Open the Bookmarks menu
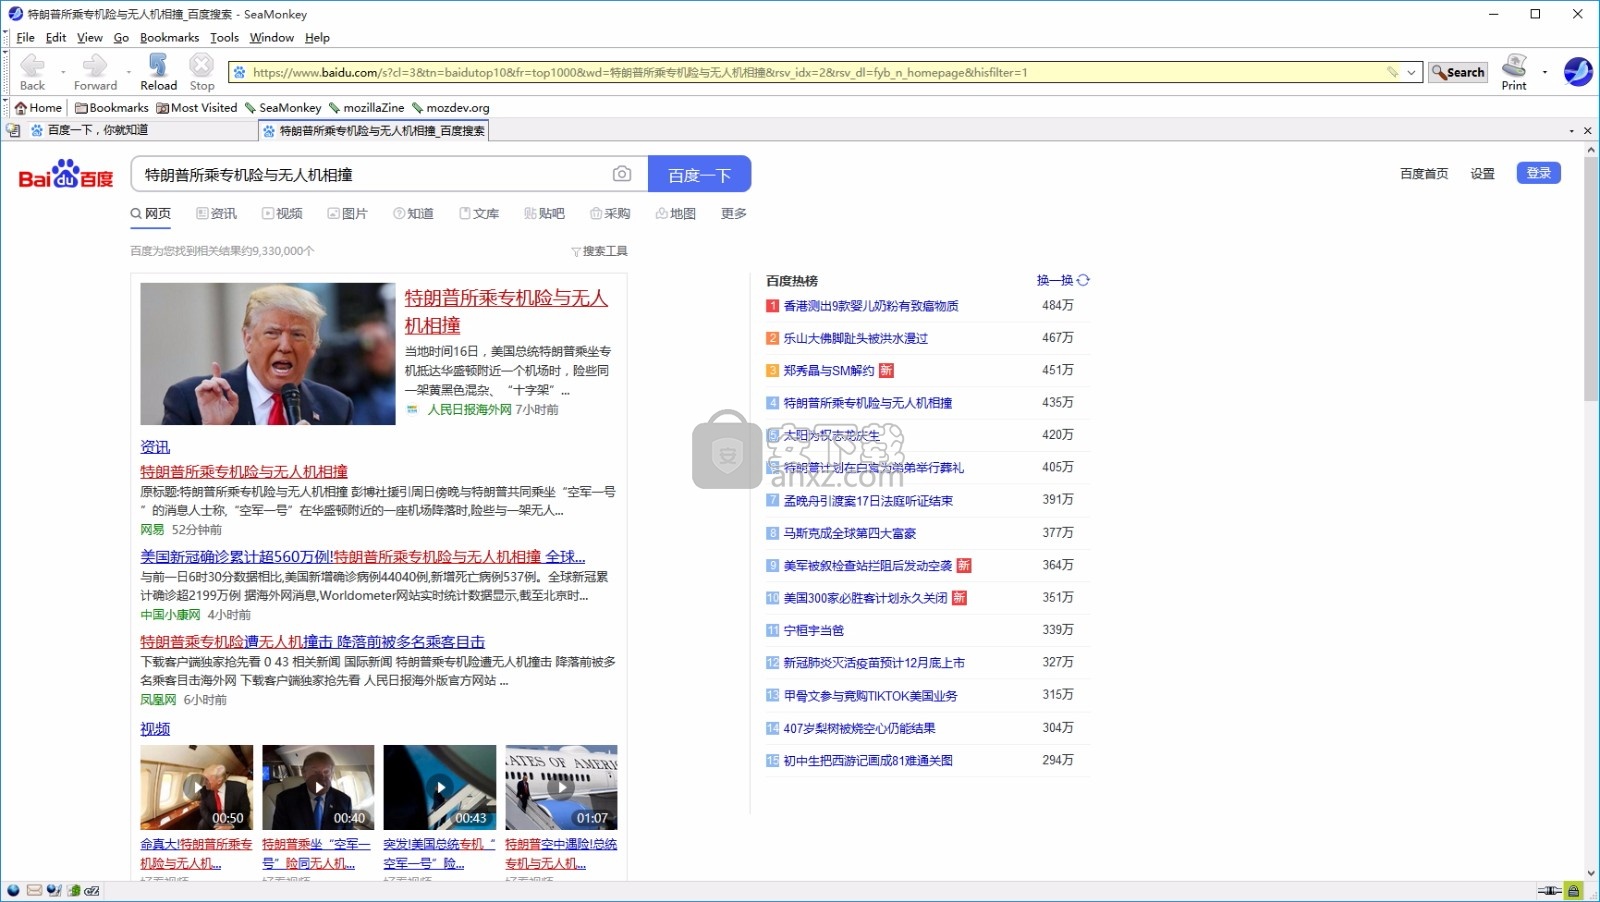 (169, 38)
